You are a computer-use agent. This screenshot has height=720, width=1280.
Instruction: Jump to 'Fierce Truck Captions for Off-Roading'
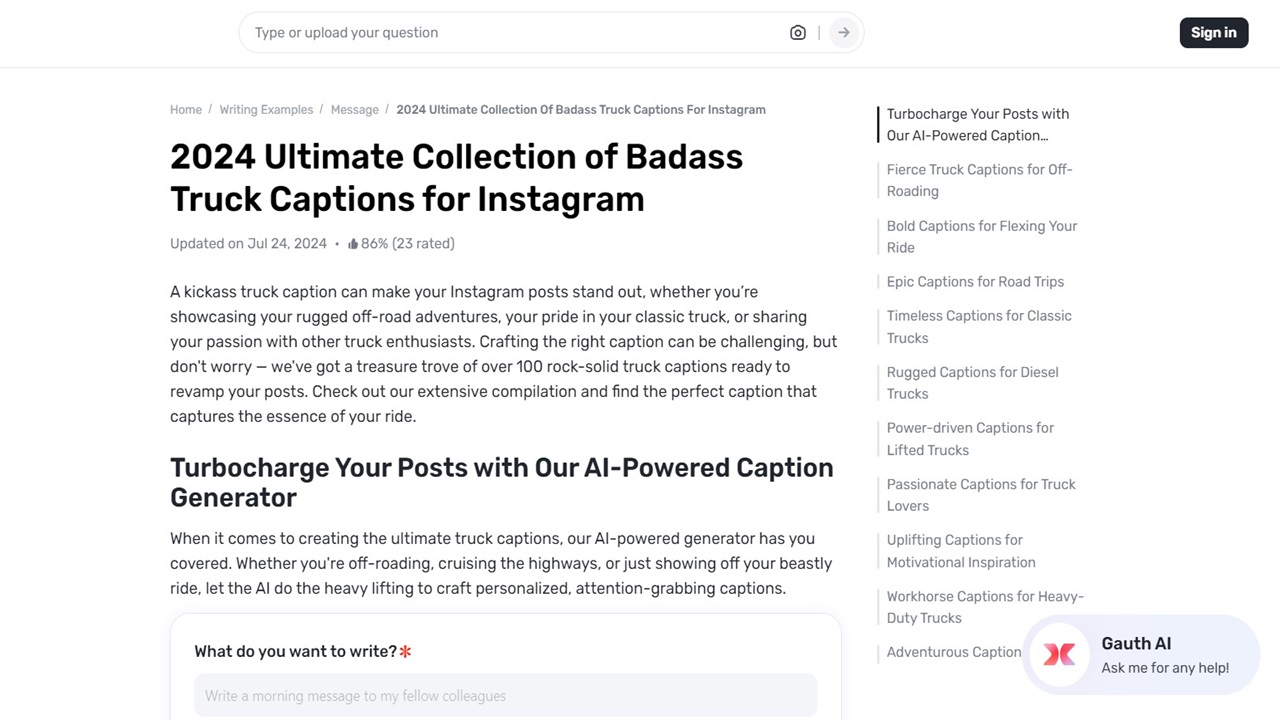tap(979, 180)
